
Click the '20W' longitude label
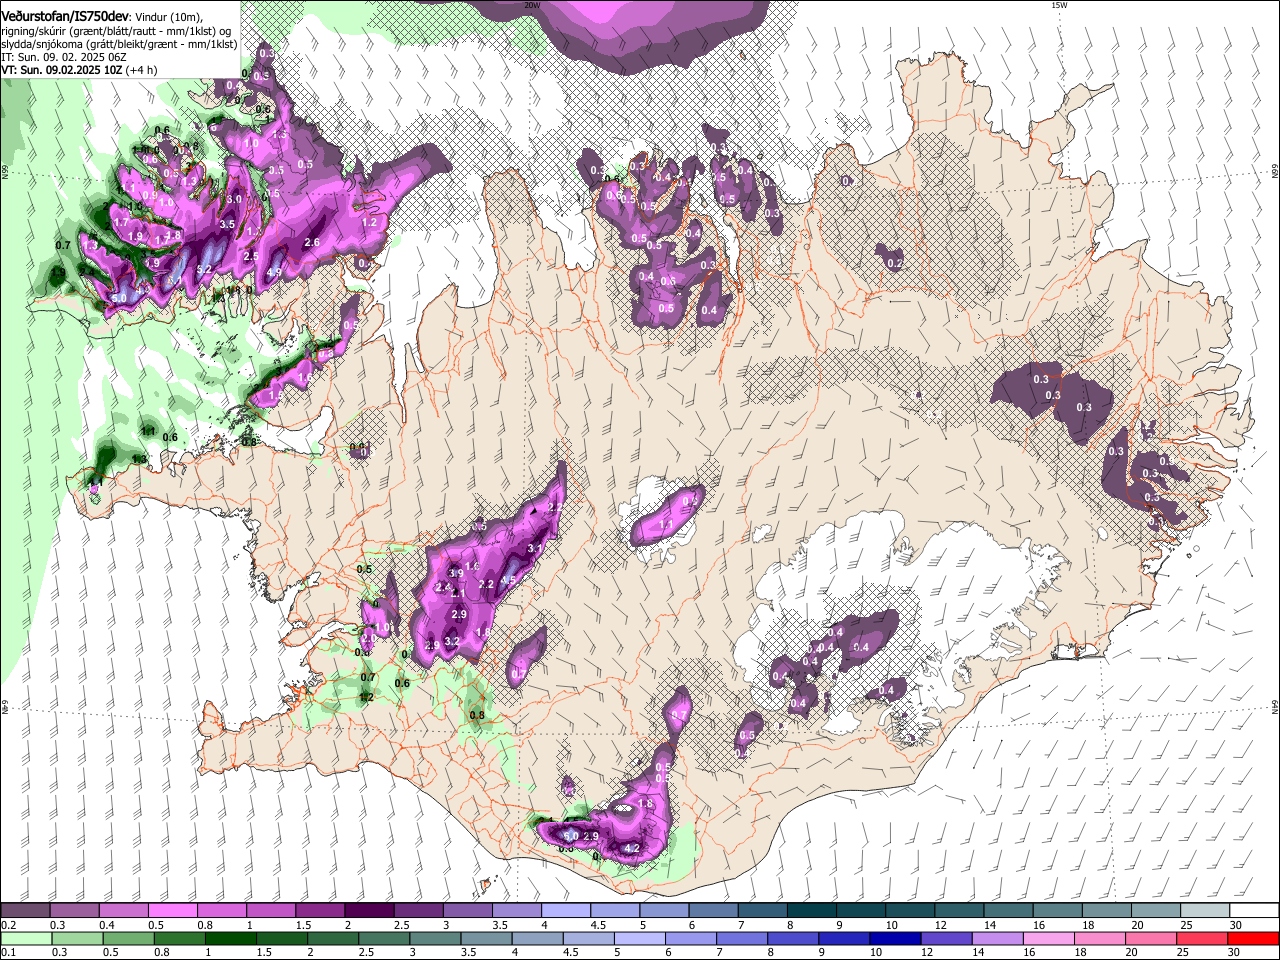(x=532, y=5)
